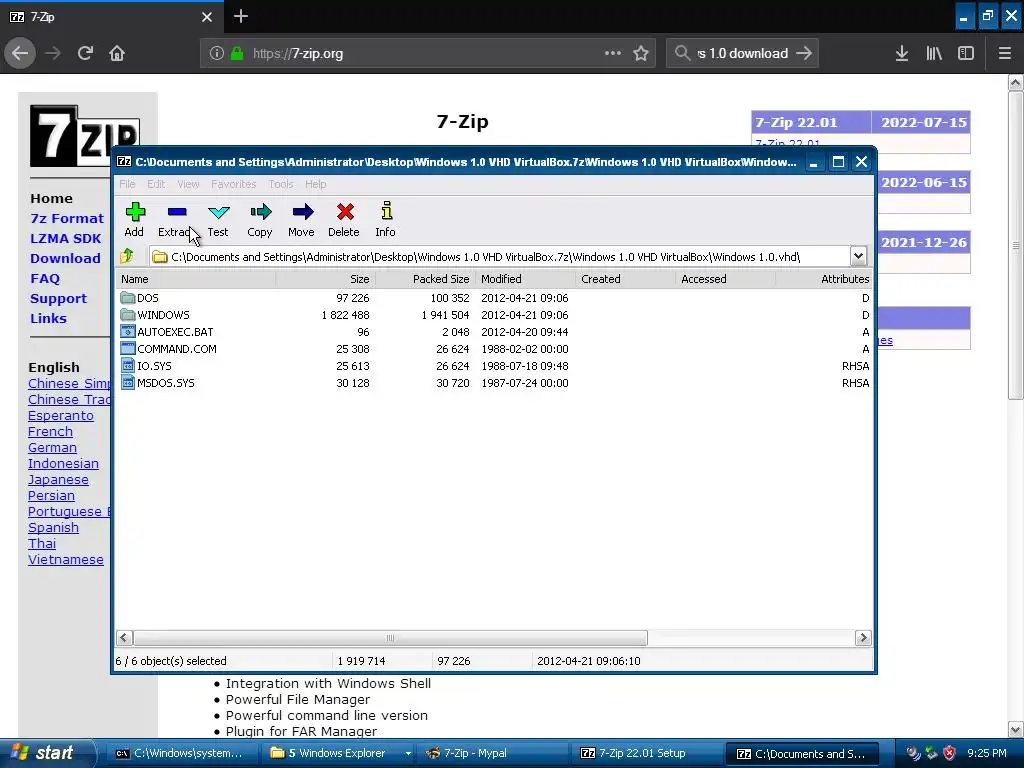This screenshot has height=768, width=1024.
Task: Open the browser downloads panel
Action: (901, 54)
